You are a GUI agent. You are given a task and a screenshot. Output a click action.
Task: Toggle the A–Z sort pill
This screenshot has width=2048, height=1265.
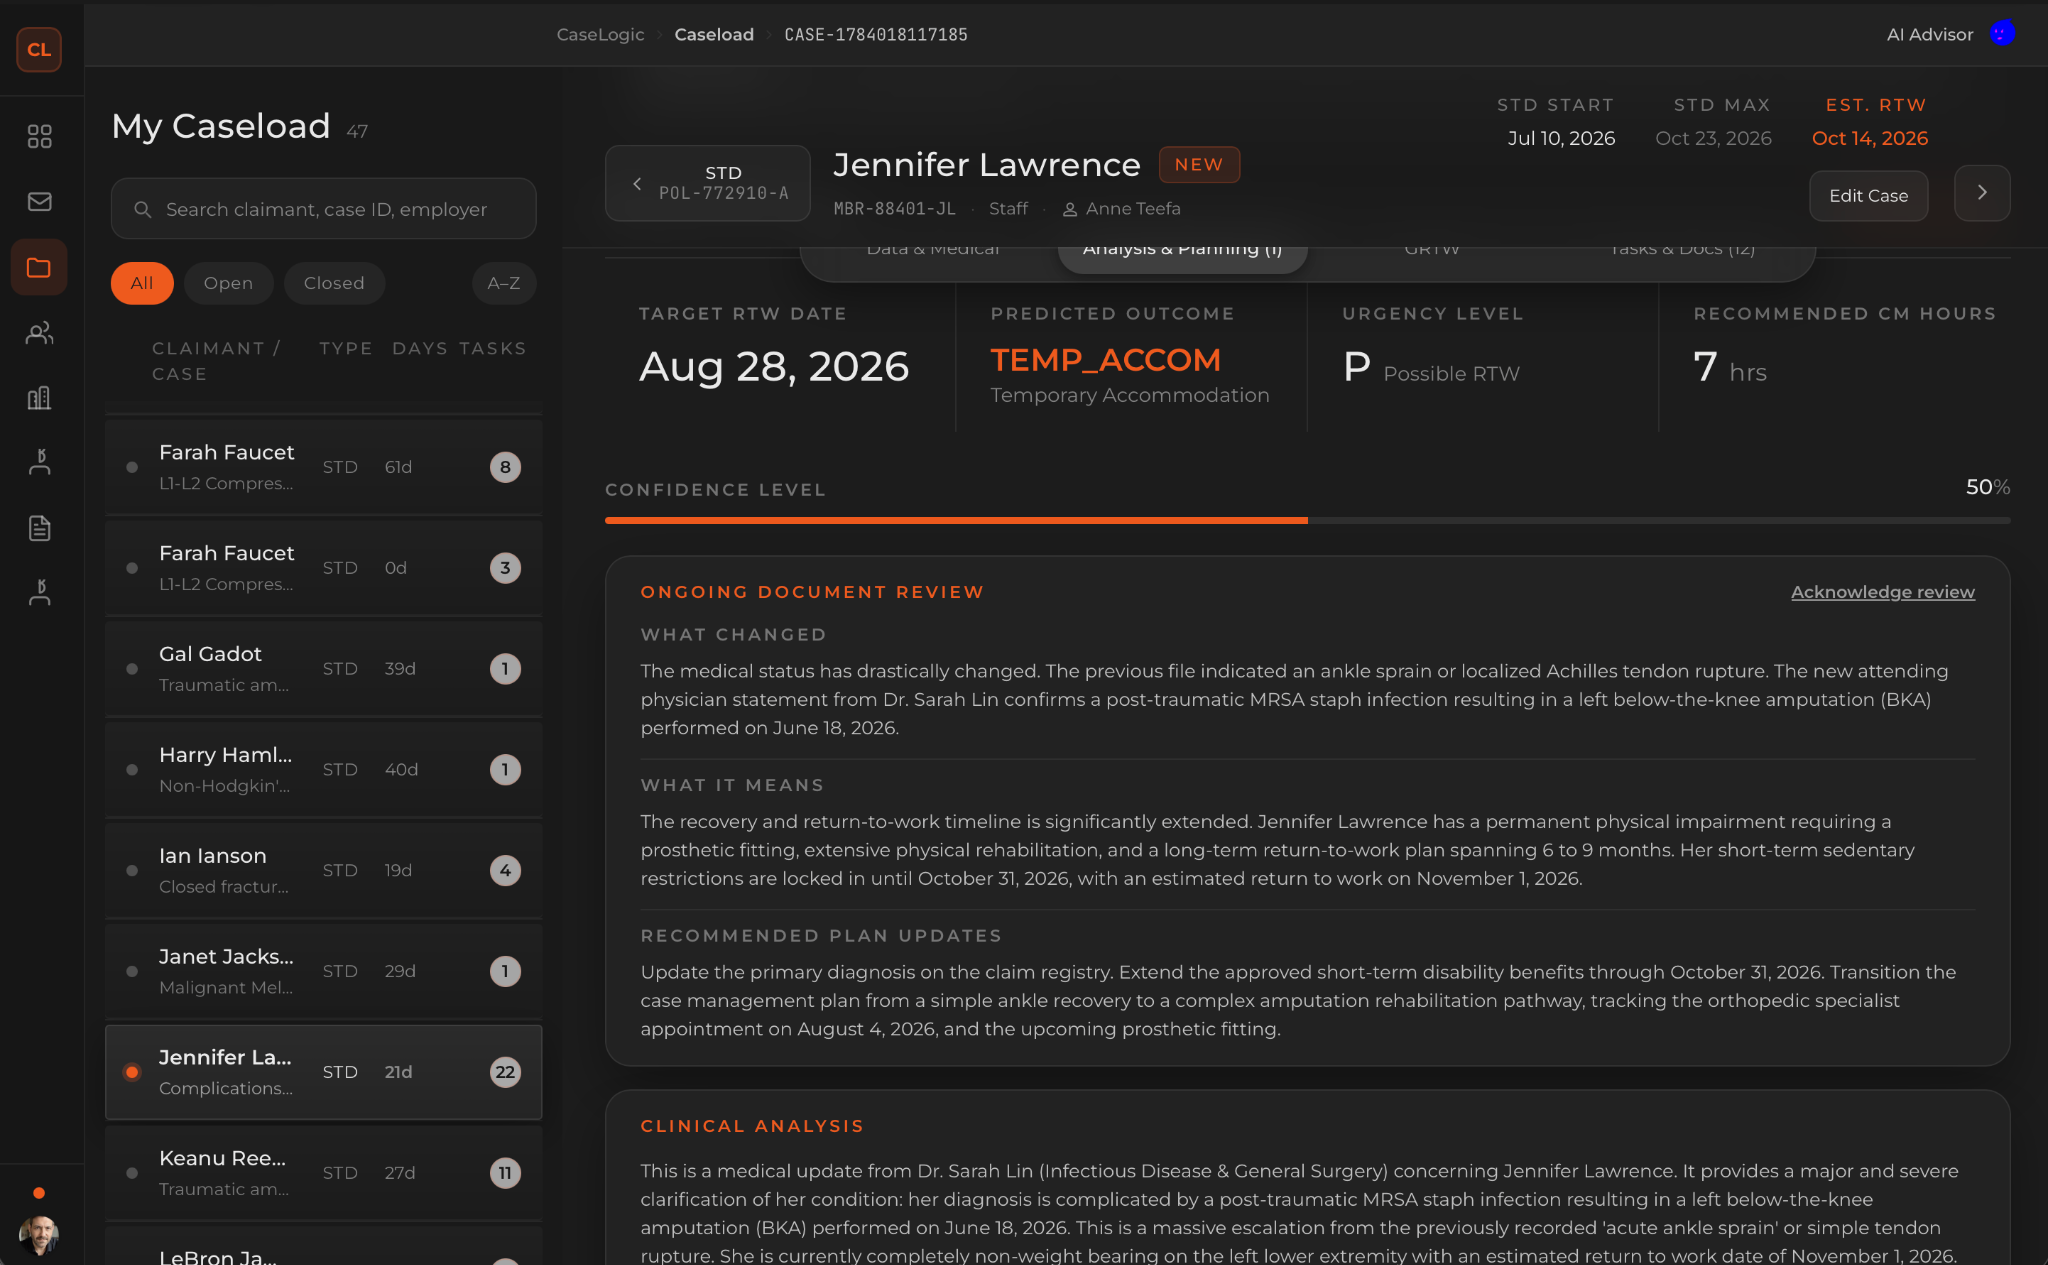504,283
